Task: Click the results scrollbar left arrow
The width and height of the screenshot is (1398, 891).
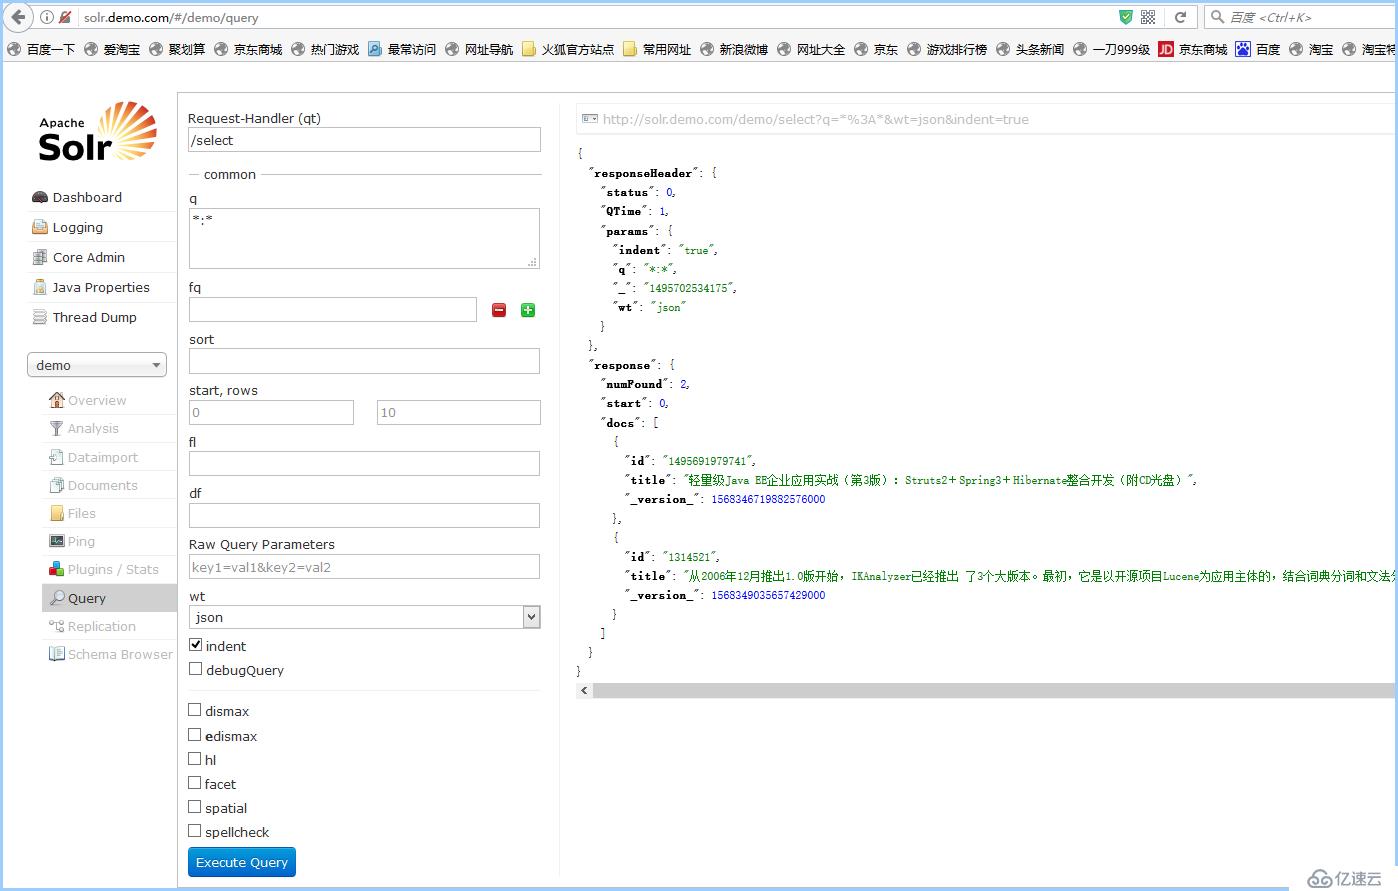Action: [x=585, y=691]
